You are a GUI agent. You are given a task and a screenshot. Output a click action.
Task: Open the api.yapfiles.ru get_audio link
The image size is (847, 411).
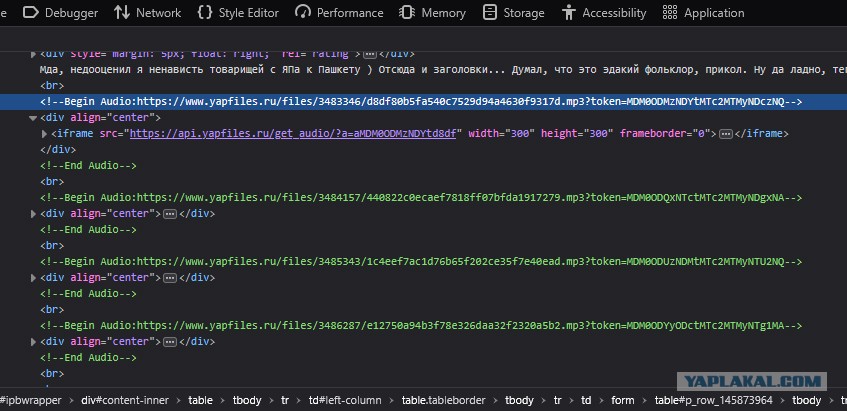click(x=293, y=133)
